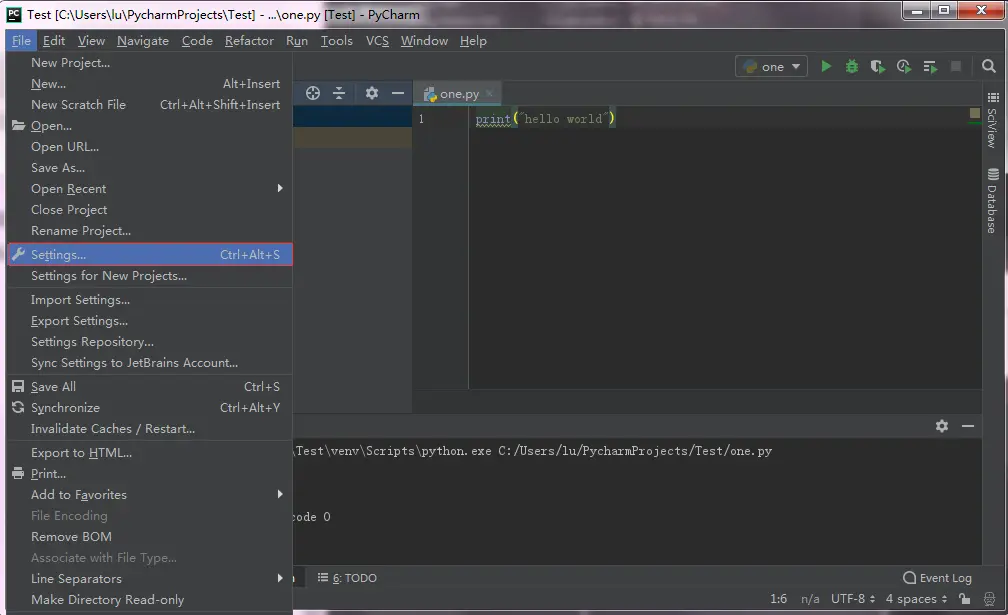Open the Code menu

pyautogui.click(x=197, y=40)
